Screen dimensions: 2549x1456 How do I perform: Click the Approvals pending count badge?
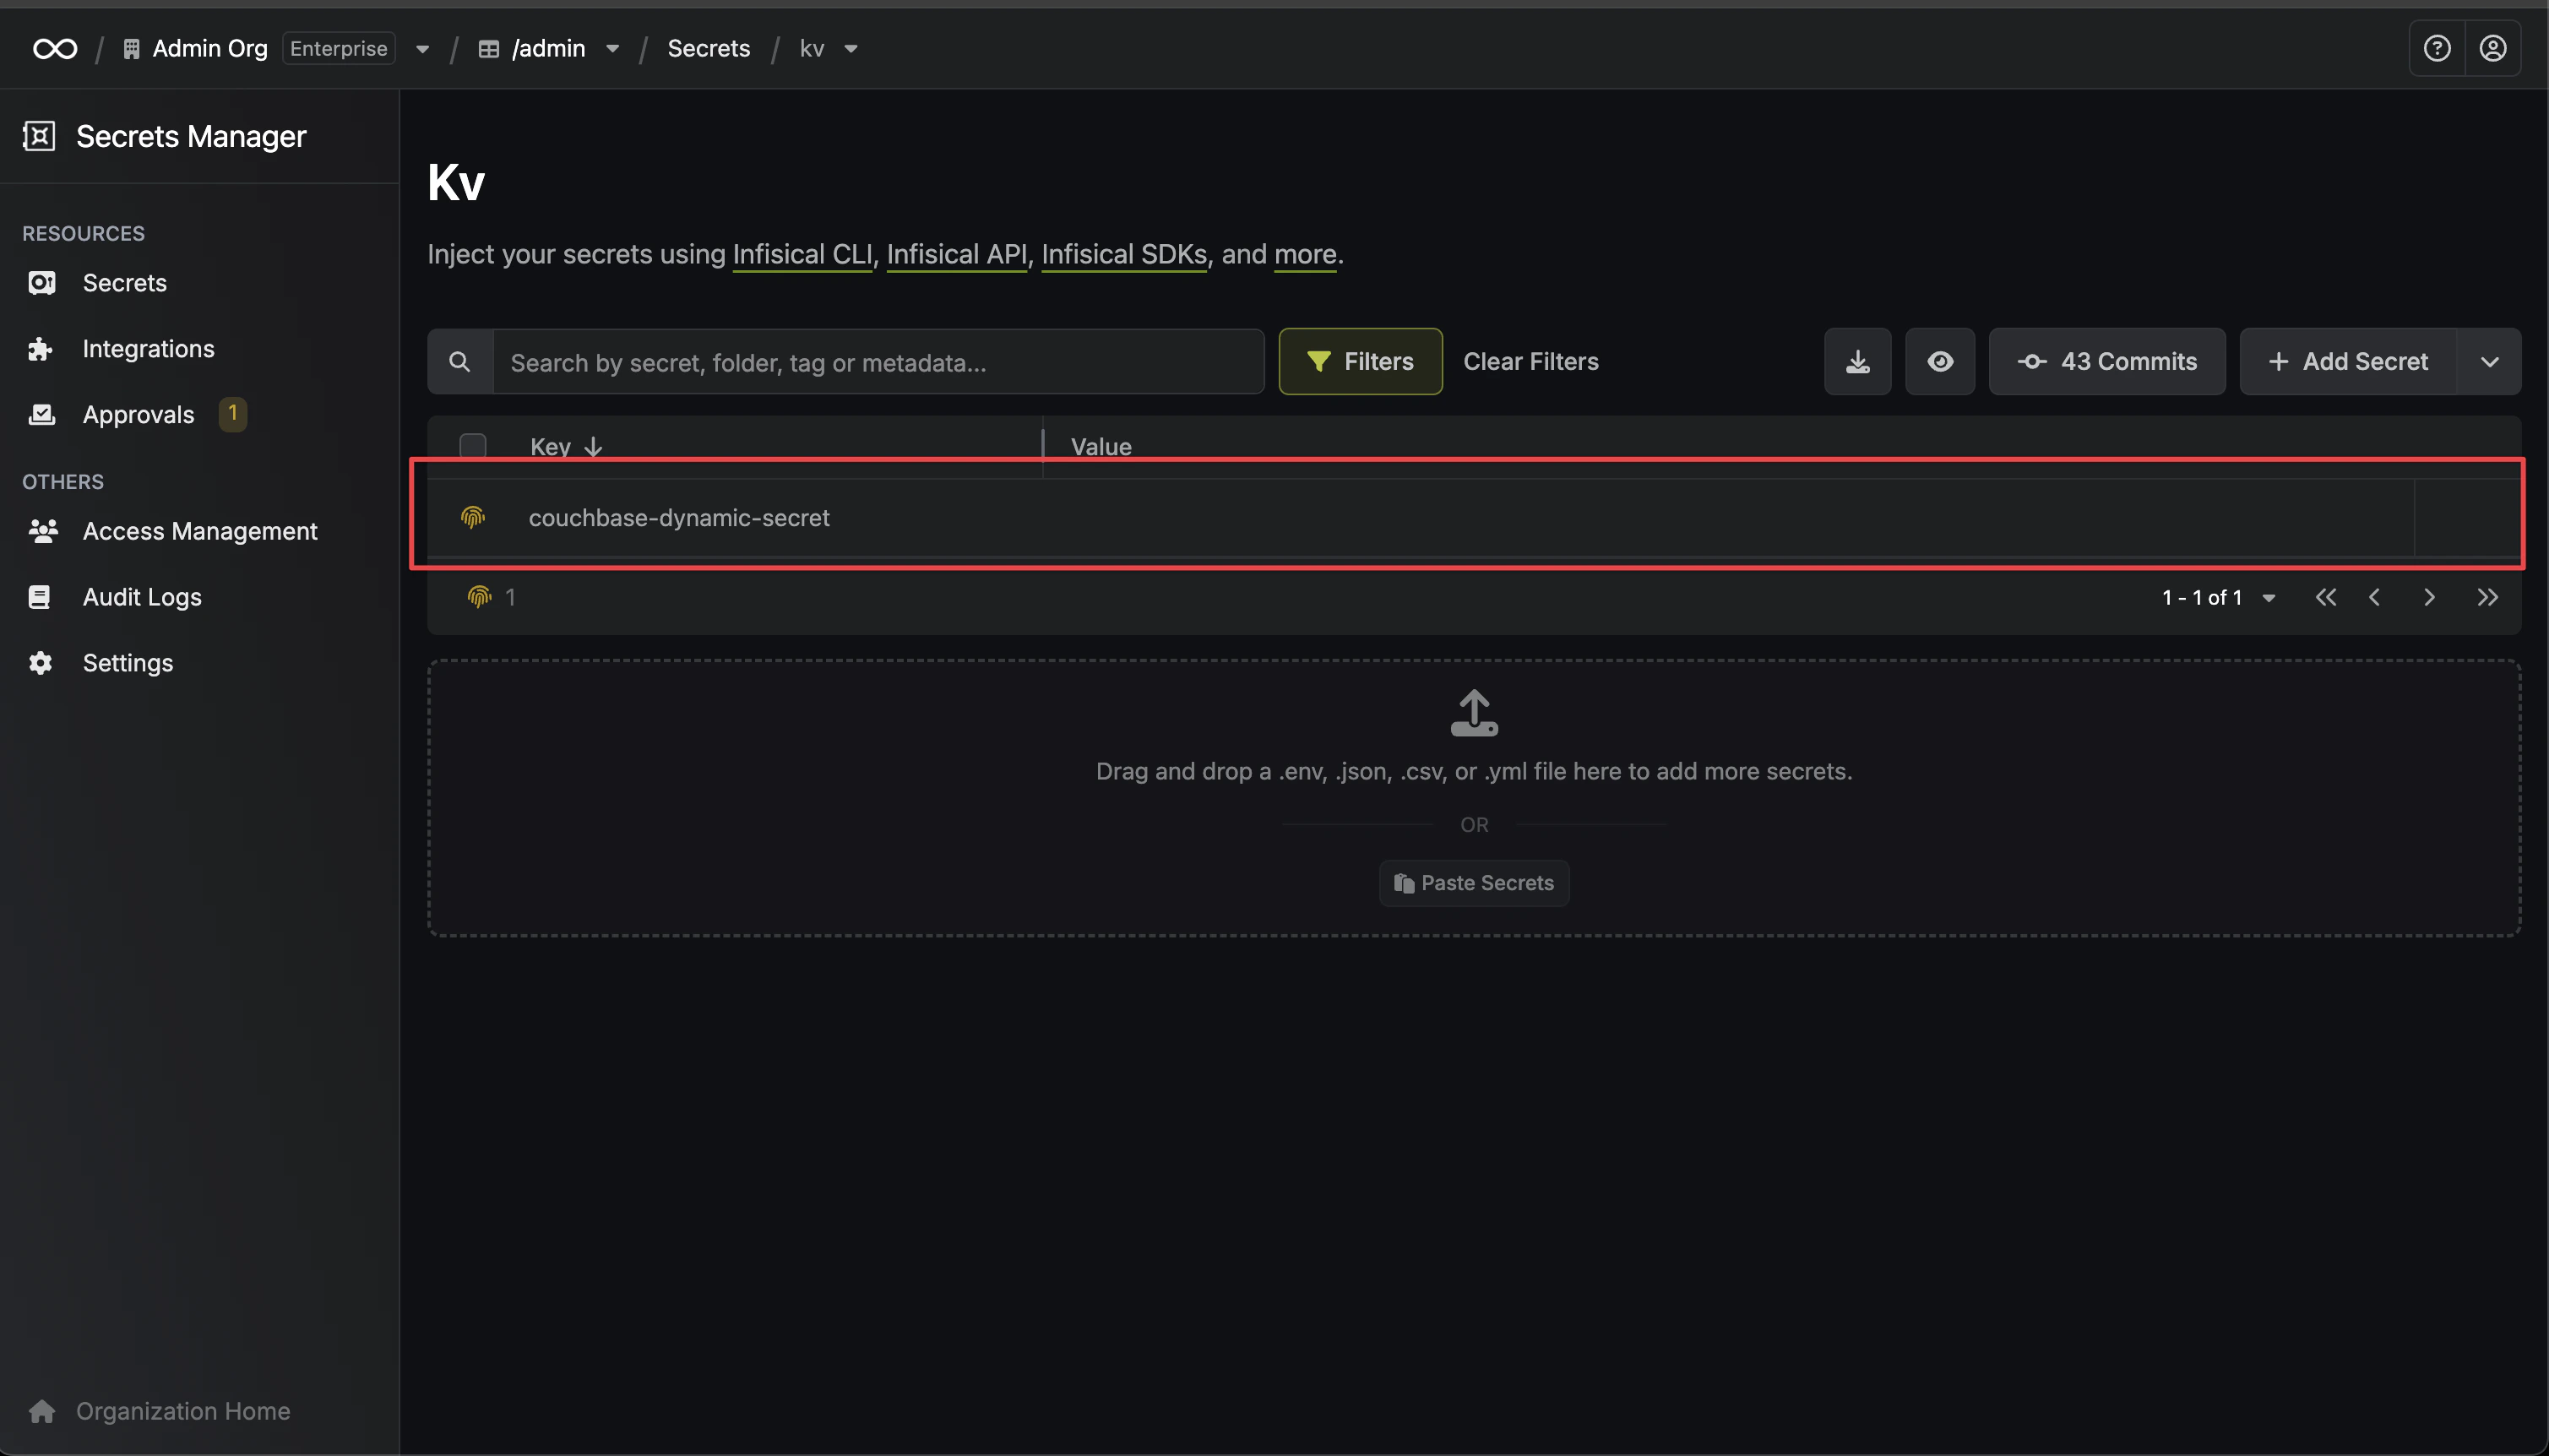point(233,413)
